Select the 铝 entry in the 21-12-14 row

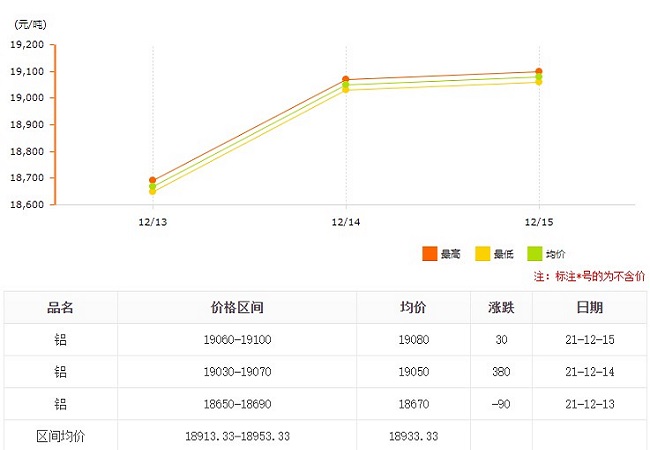(61, 372)
